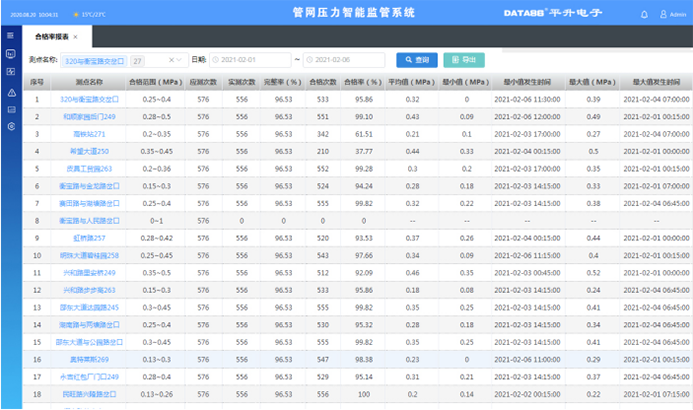Open the measuring point link in row 17

89,377
